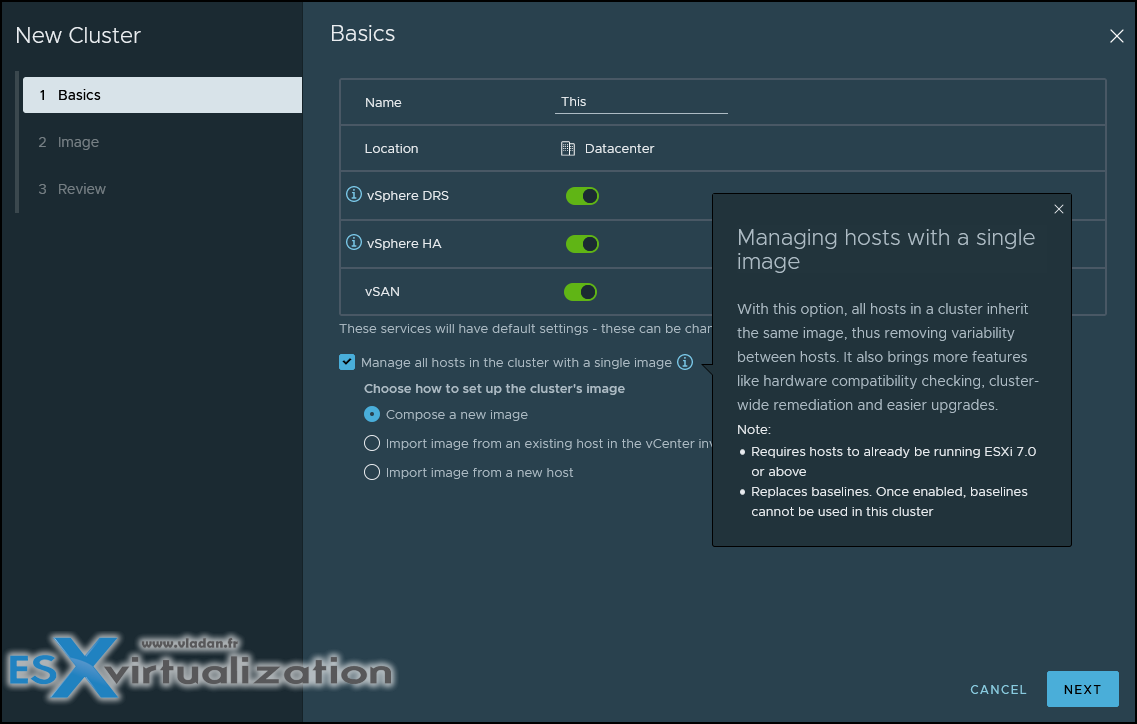
Task: Click 'Choose how to set up the cluster's image'
Action: pyautogui.click(x=495, y=389)
